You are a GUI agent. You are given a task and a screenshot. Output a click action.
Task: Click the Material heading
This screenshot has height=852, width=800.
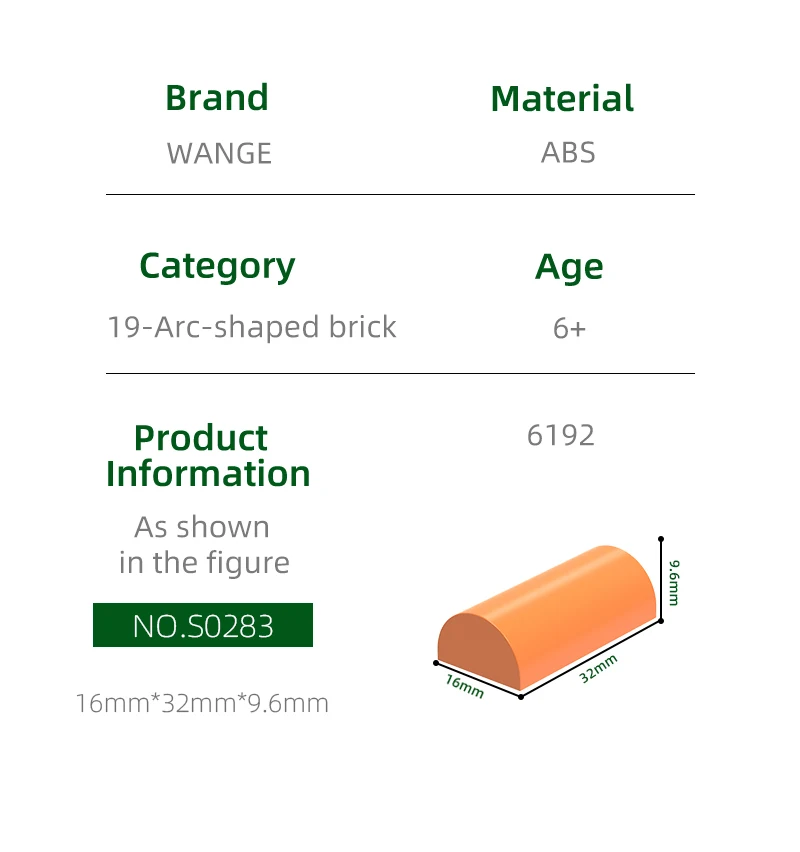pos(562,99)
